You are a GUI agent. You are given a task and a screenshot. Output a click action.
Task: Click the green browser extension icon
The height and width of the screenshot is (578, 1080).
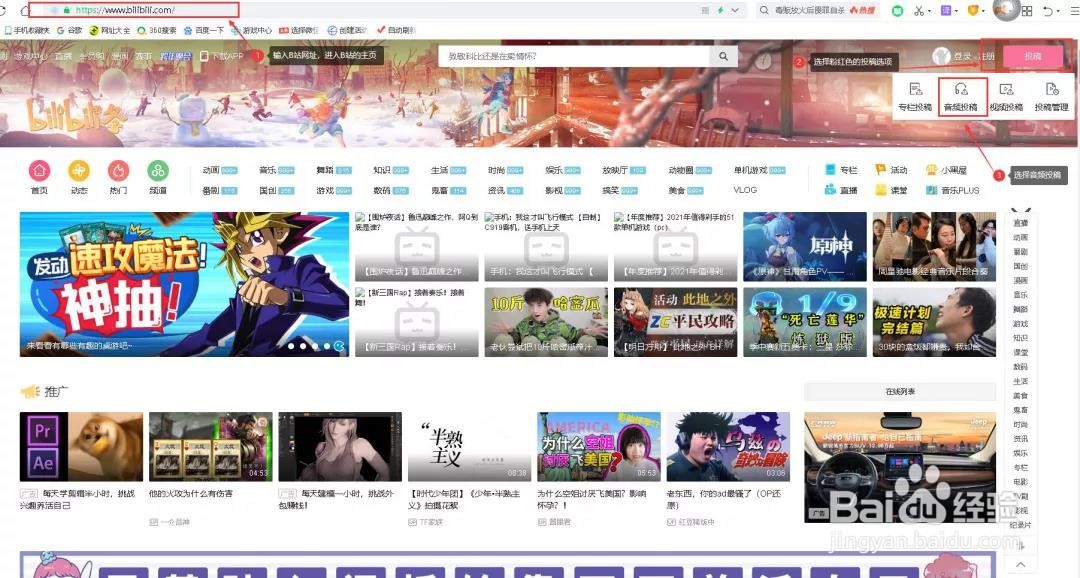pos(897,10)
